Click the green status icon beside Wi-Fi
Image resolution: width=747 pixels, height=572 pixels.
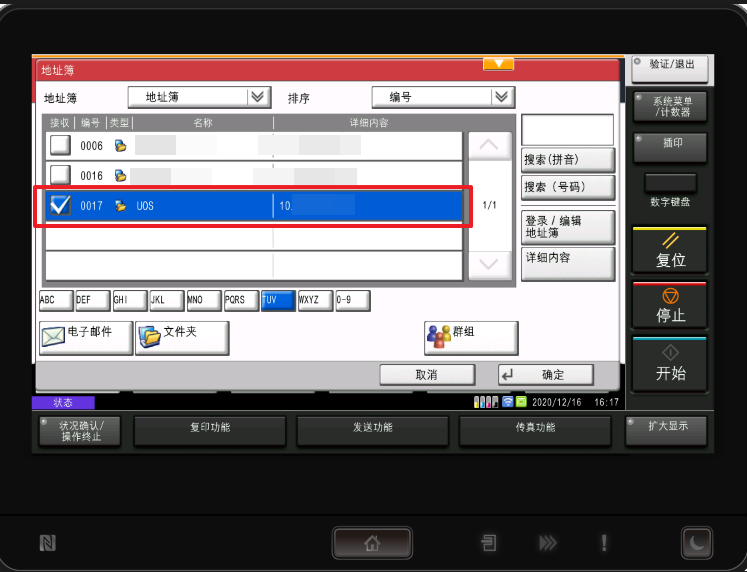tap(521, 401)
